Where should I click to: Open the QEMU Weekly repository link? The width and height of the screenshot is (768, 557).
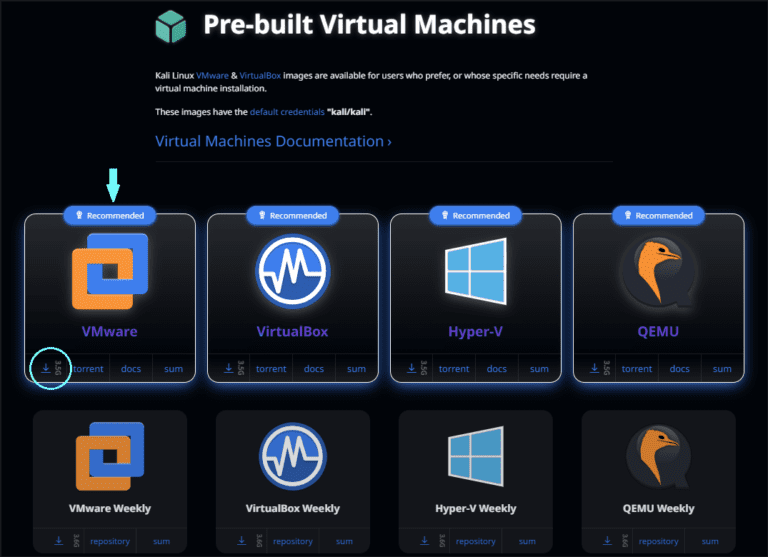pos(658,541)
